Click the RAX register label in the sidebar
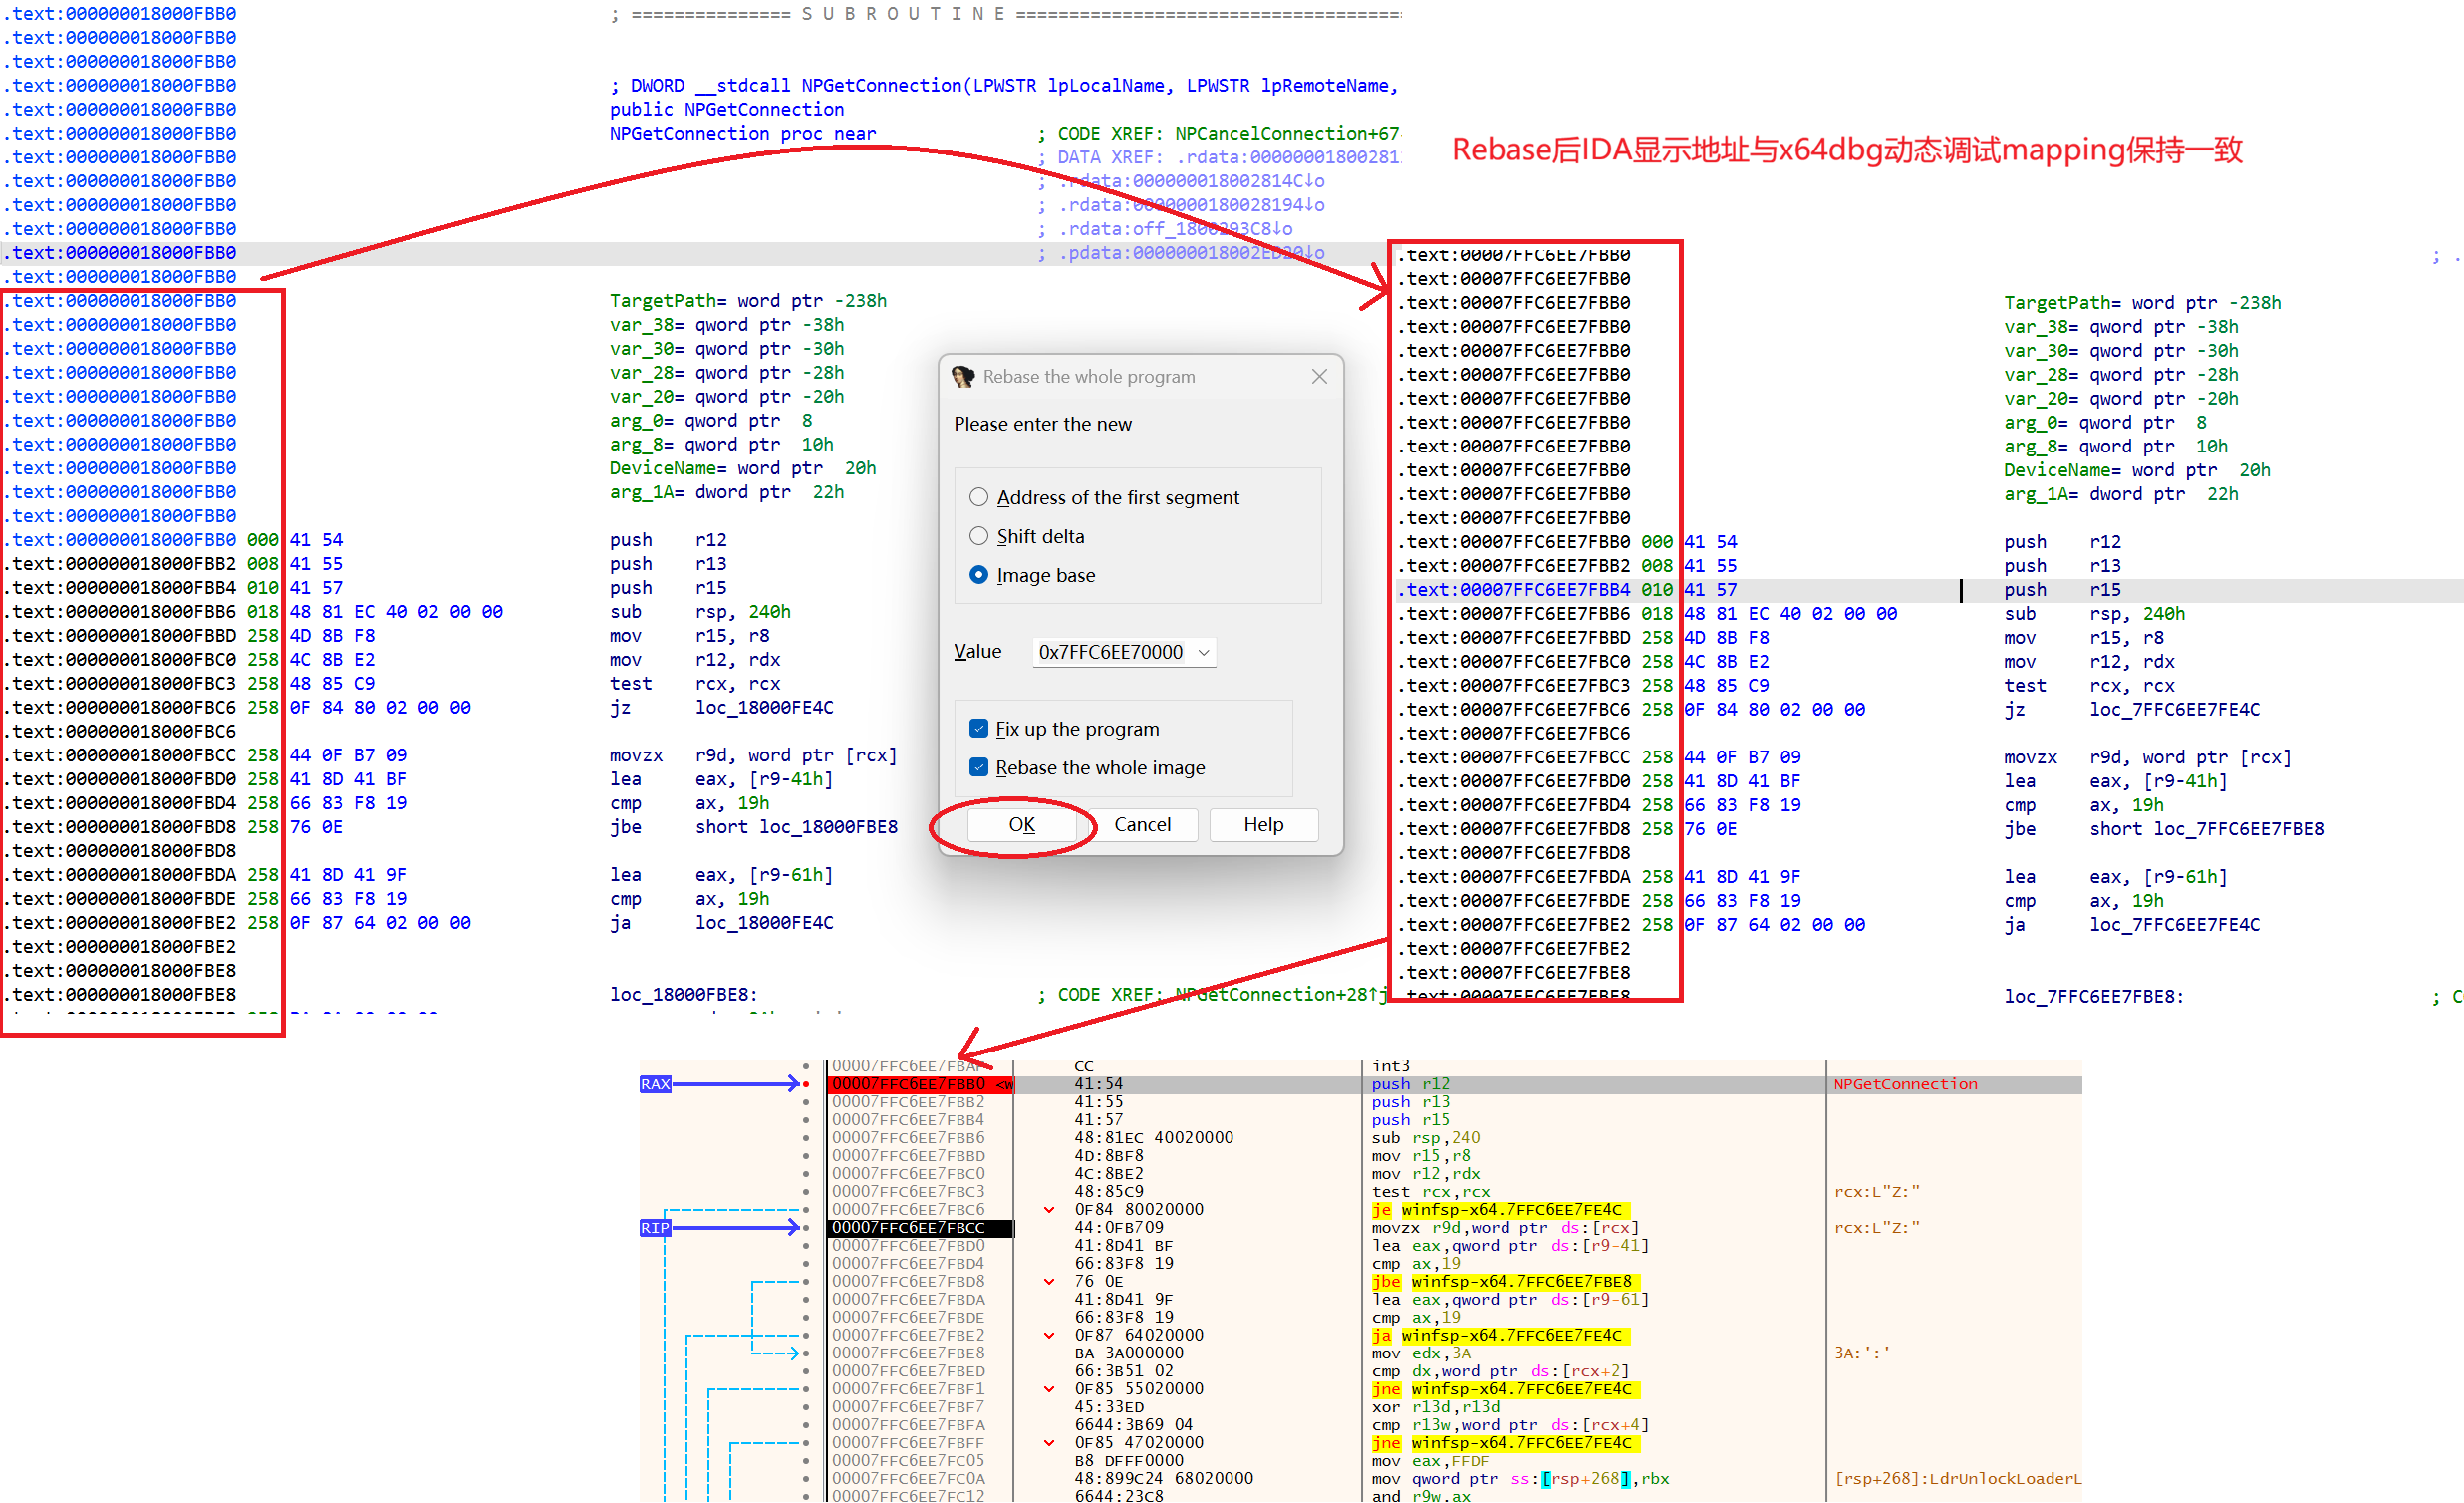 coord(655,1084)
